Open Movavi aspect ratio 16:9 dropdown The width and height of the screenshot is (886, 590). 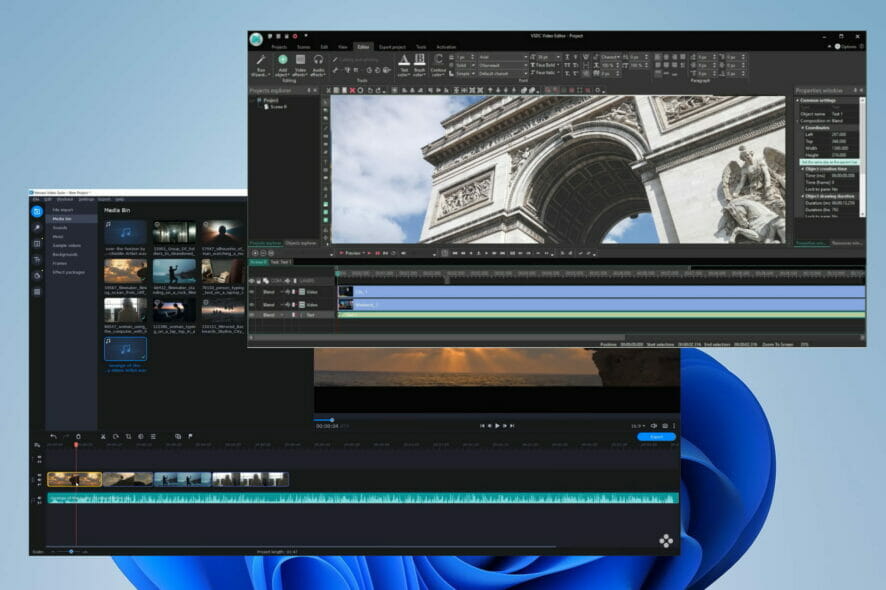[x=638, y=426]
